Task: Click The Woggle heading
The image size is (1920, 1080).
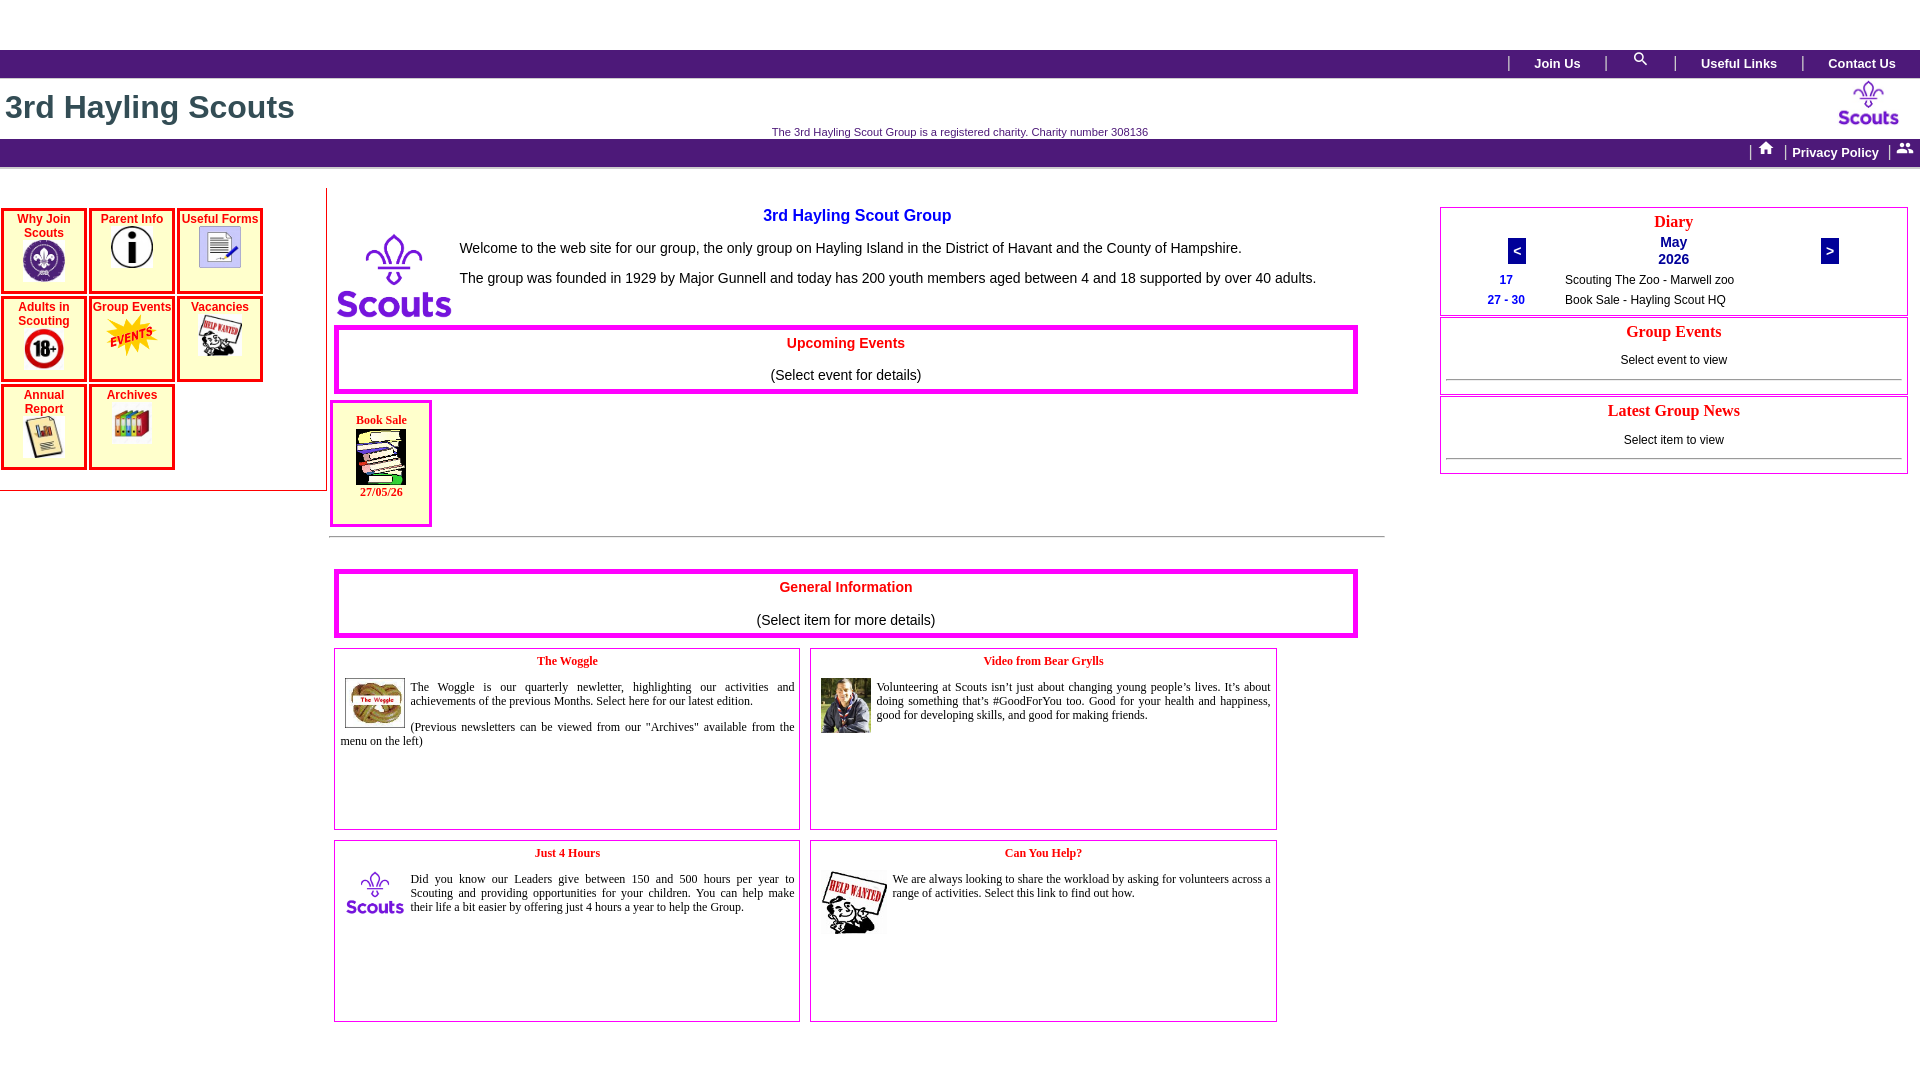Action: pos(567,661)
